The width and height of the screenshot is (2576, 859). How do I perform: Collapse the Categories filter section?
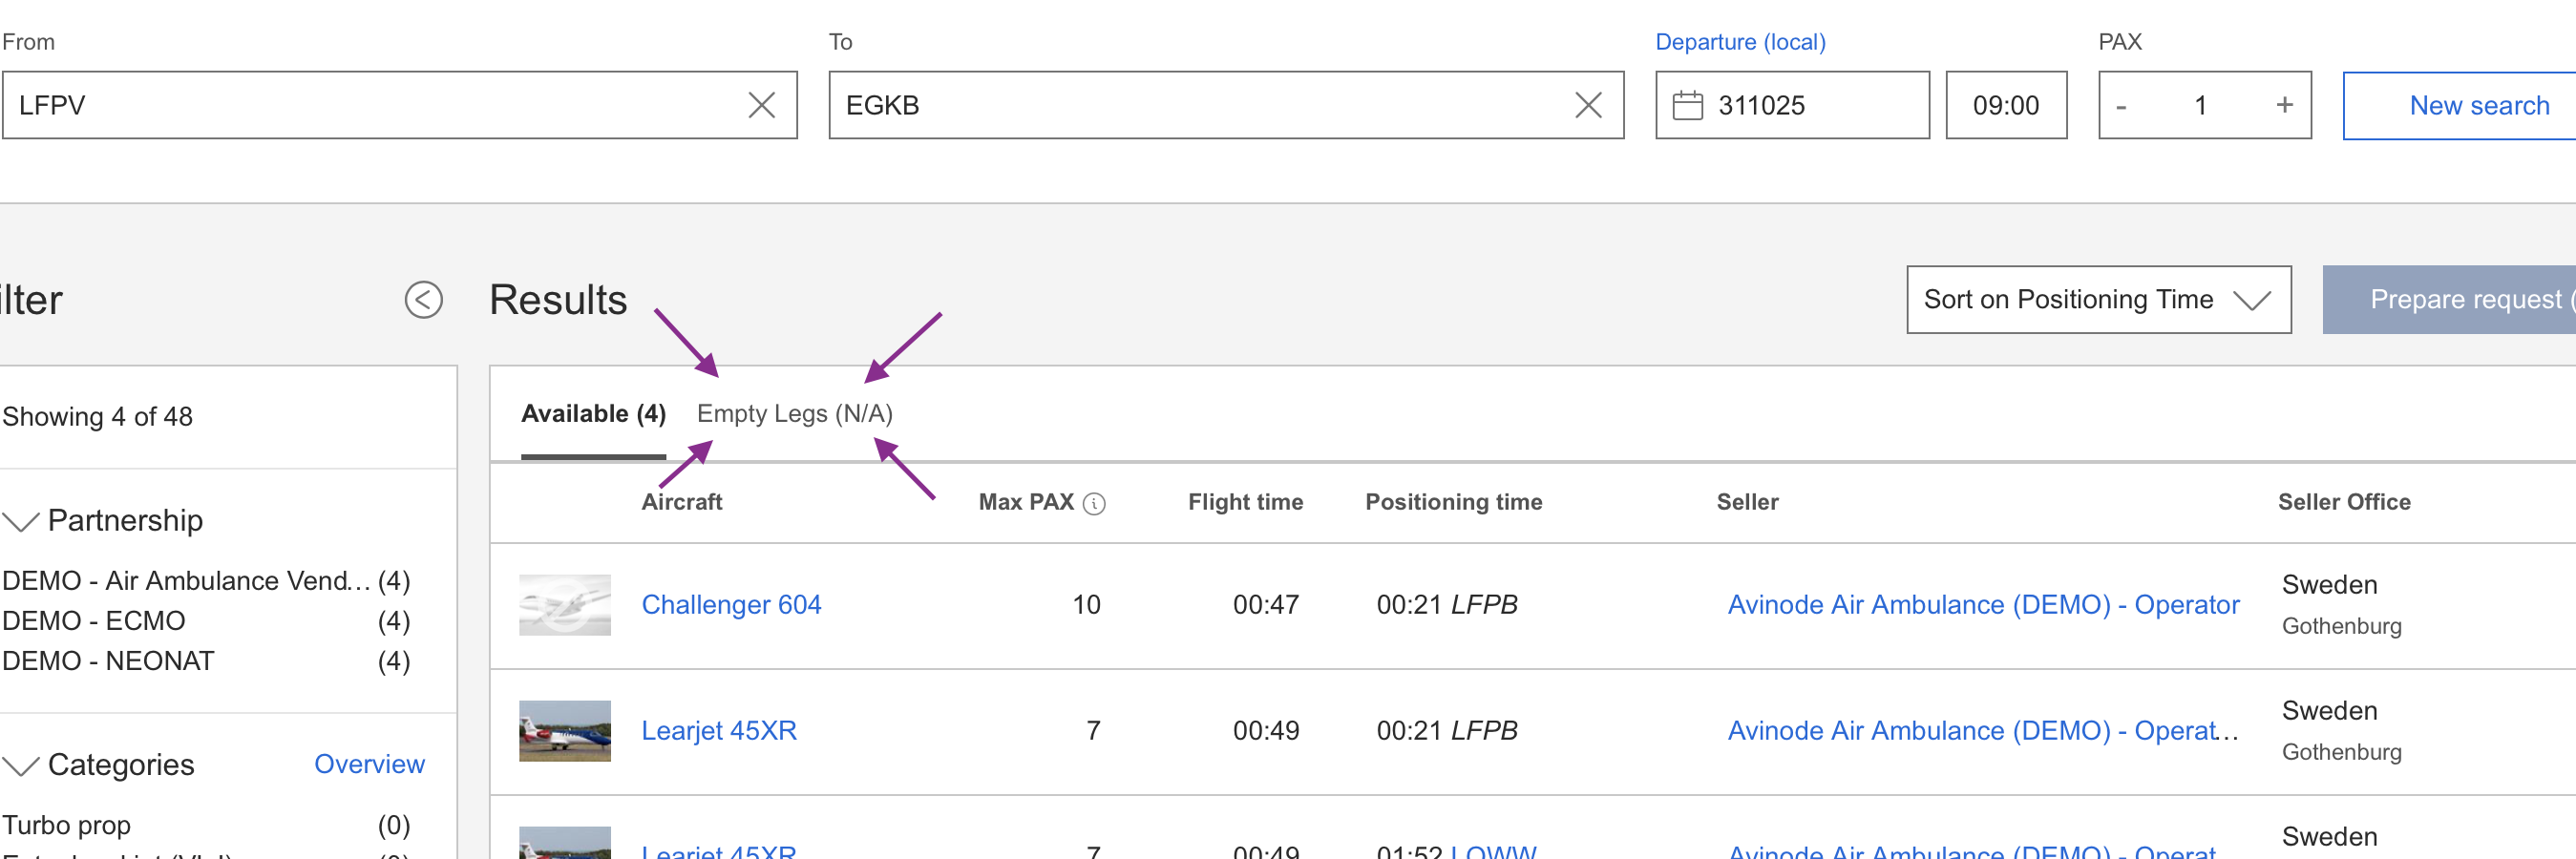(x=21, y=765)
